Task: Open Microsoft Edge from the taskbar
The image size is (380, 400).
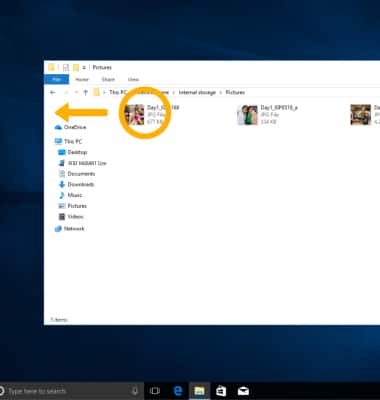Action: [178, 391]
